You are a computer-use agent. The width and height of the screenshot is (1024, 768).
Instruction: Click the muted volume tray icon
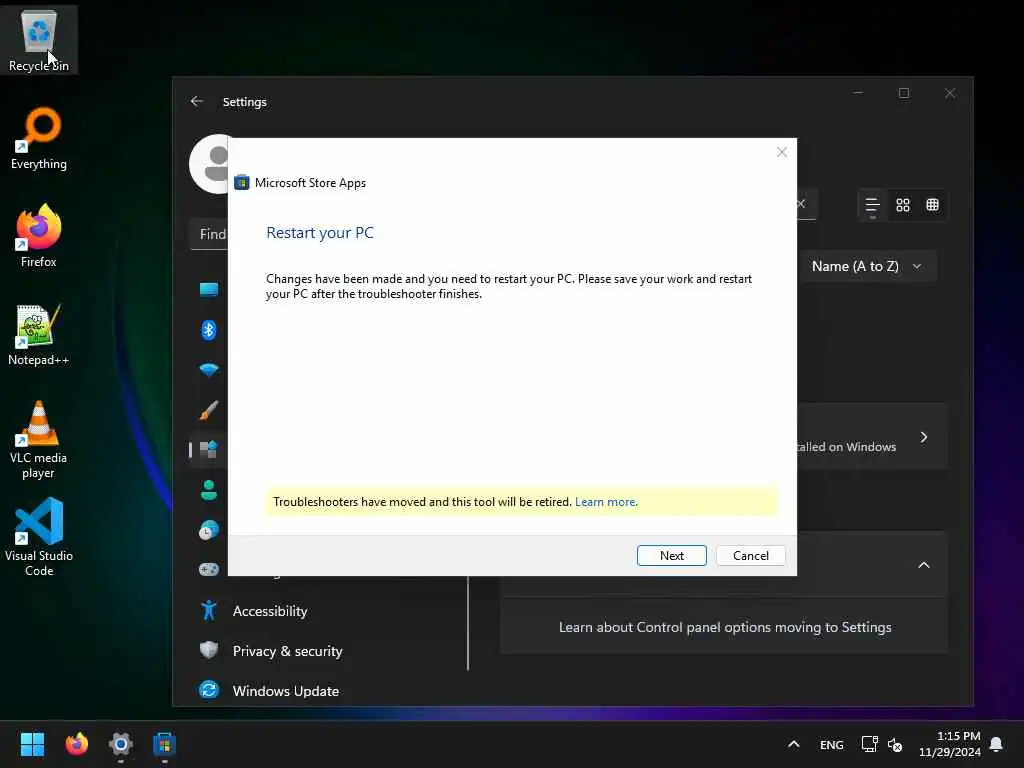point(895,744)
